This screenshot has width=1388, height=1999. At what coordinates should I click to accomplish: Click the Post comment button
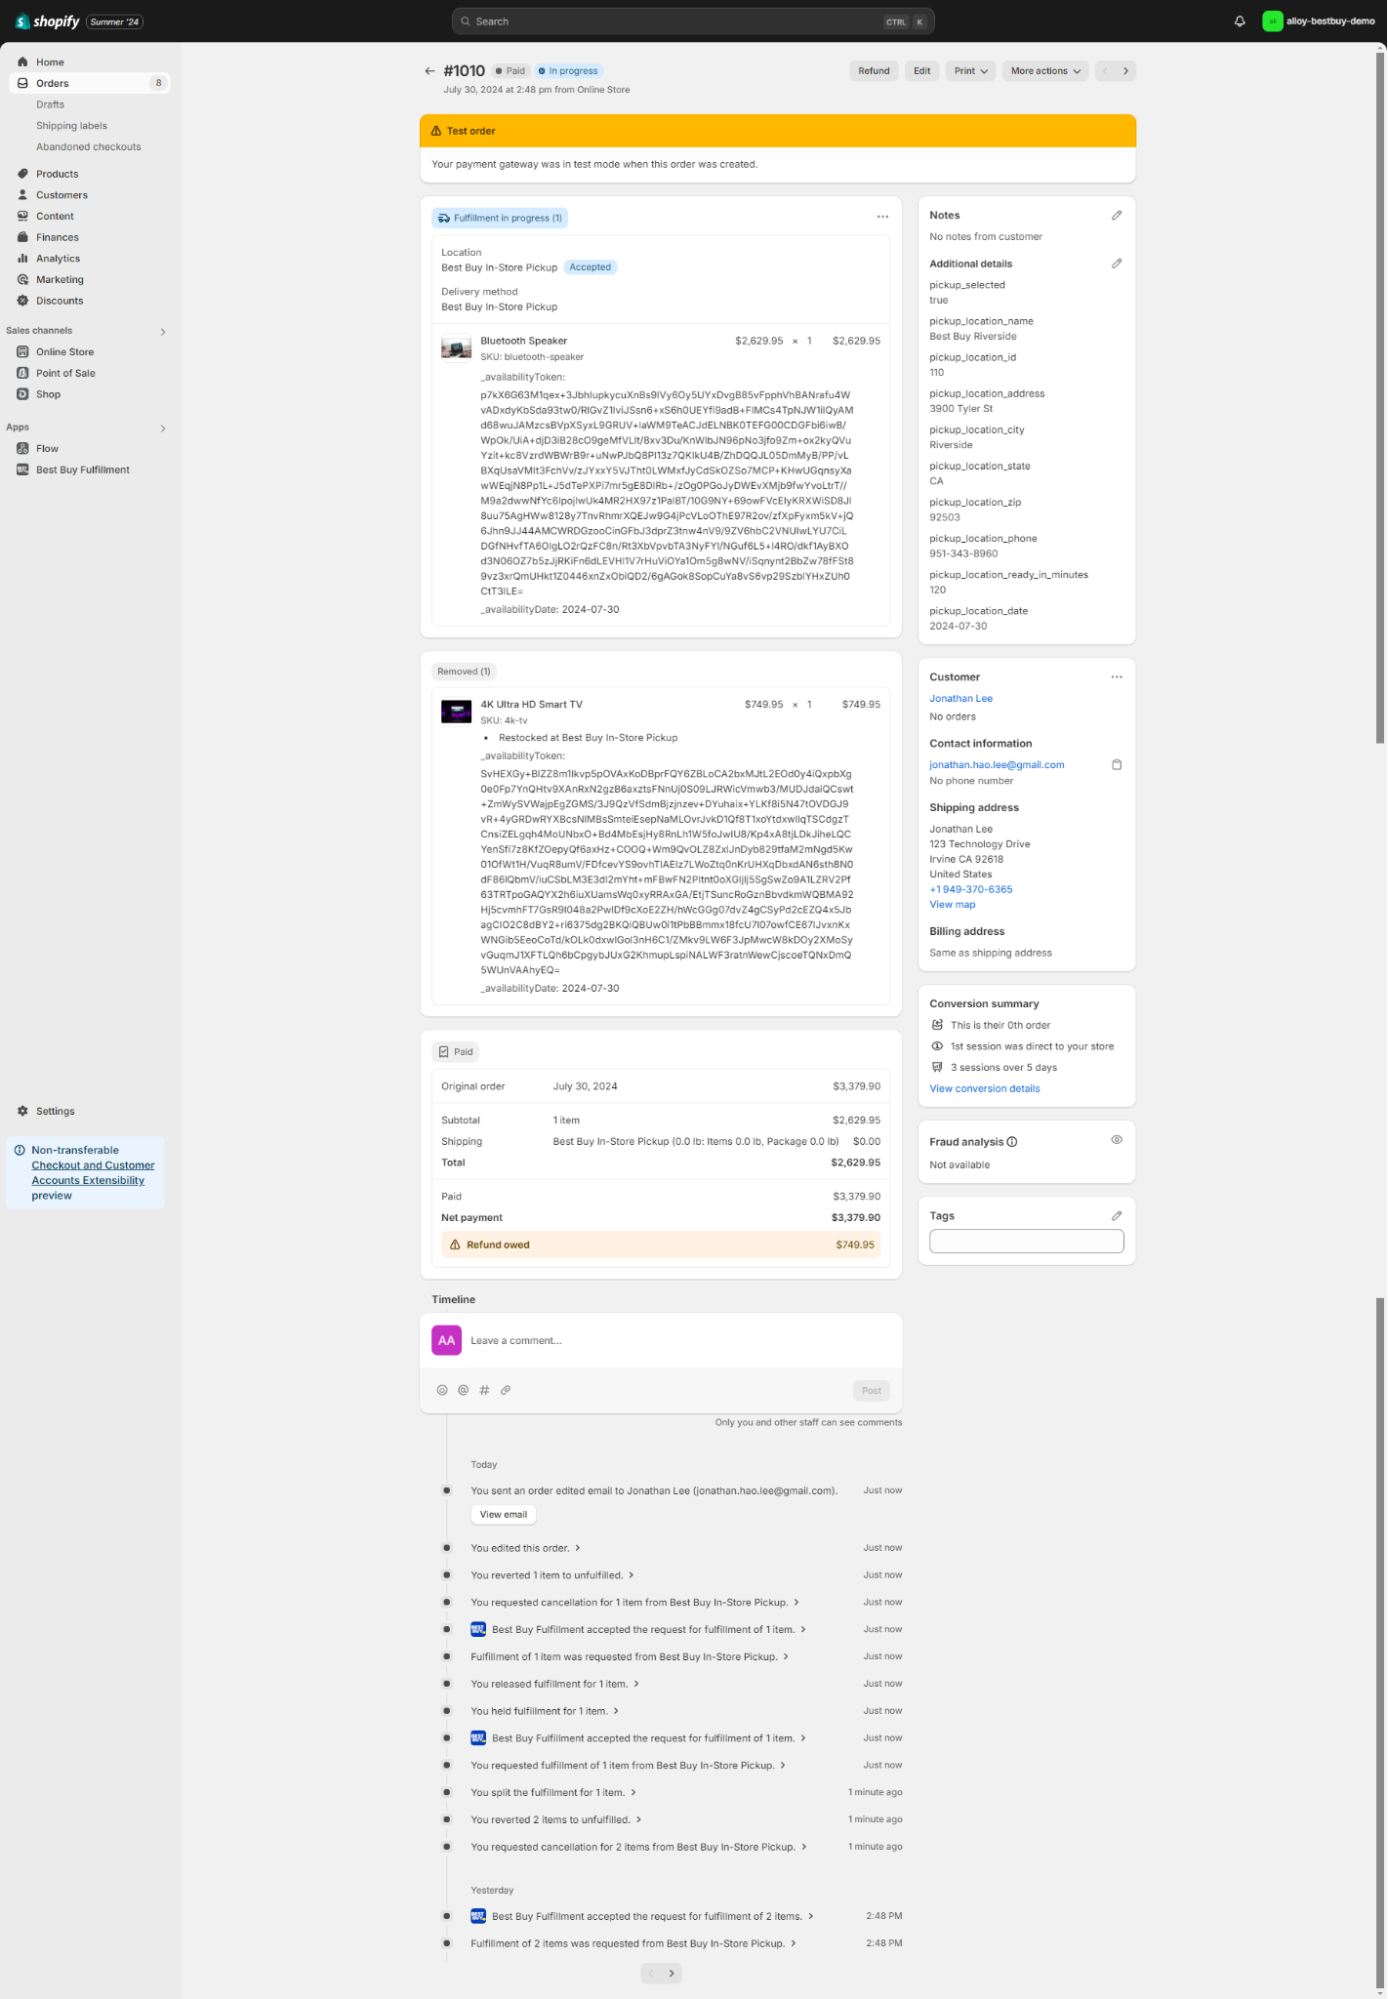872,1391
